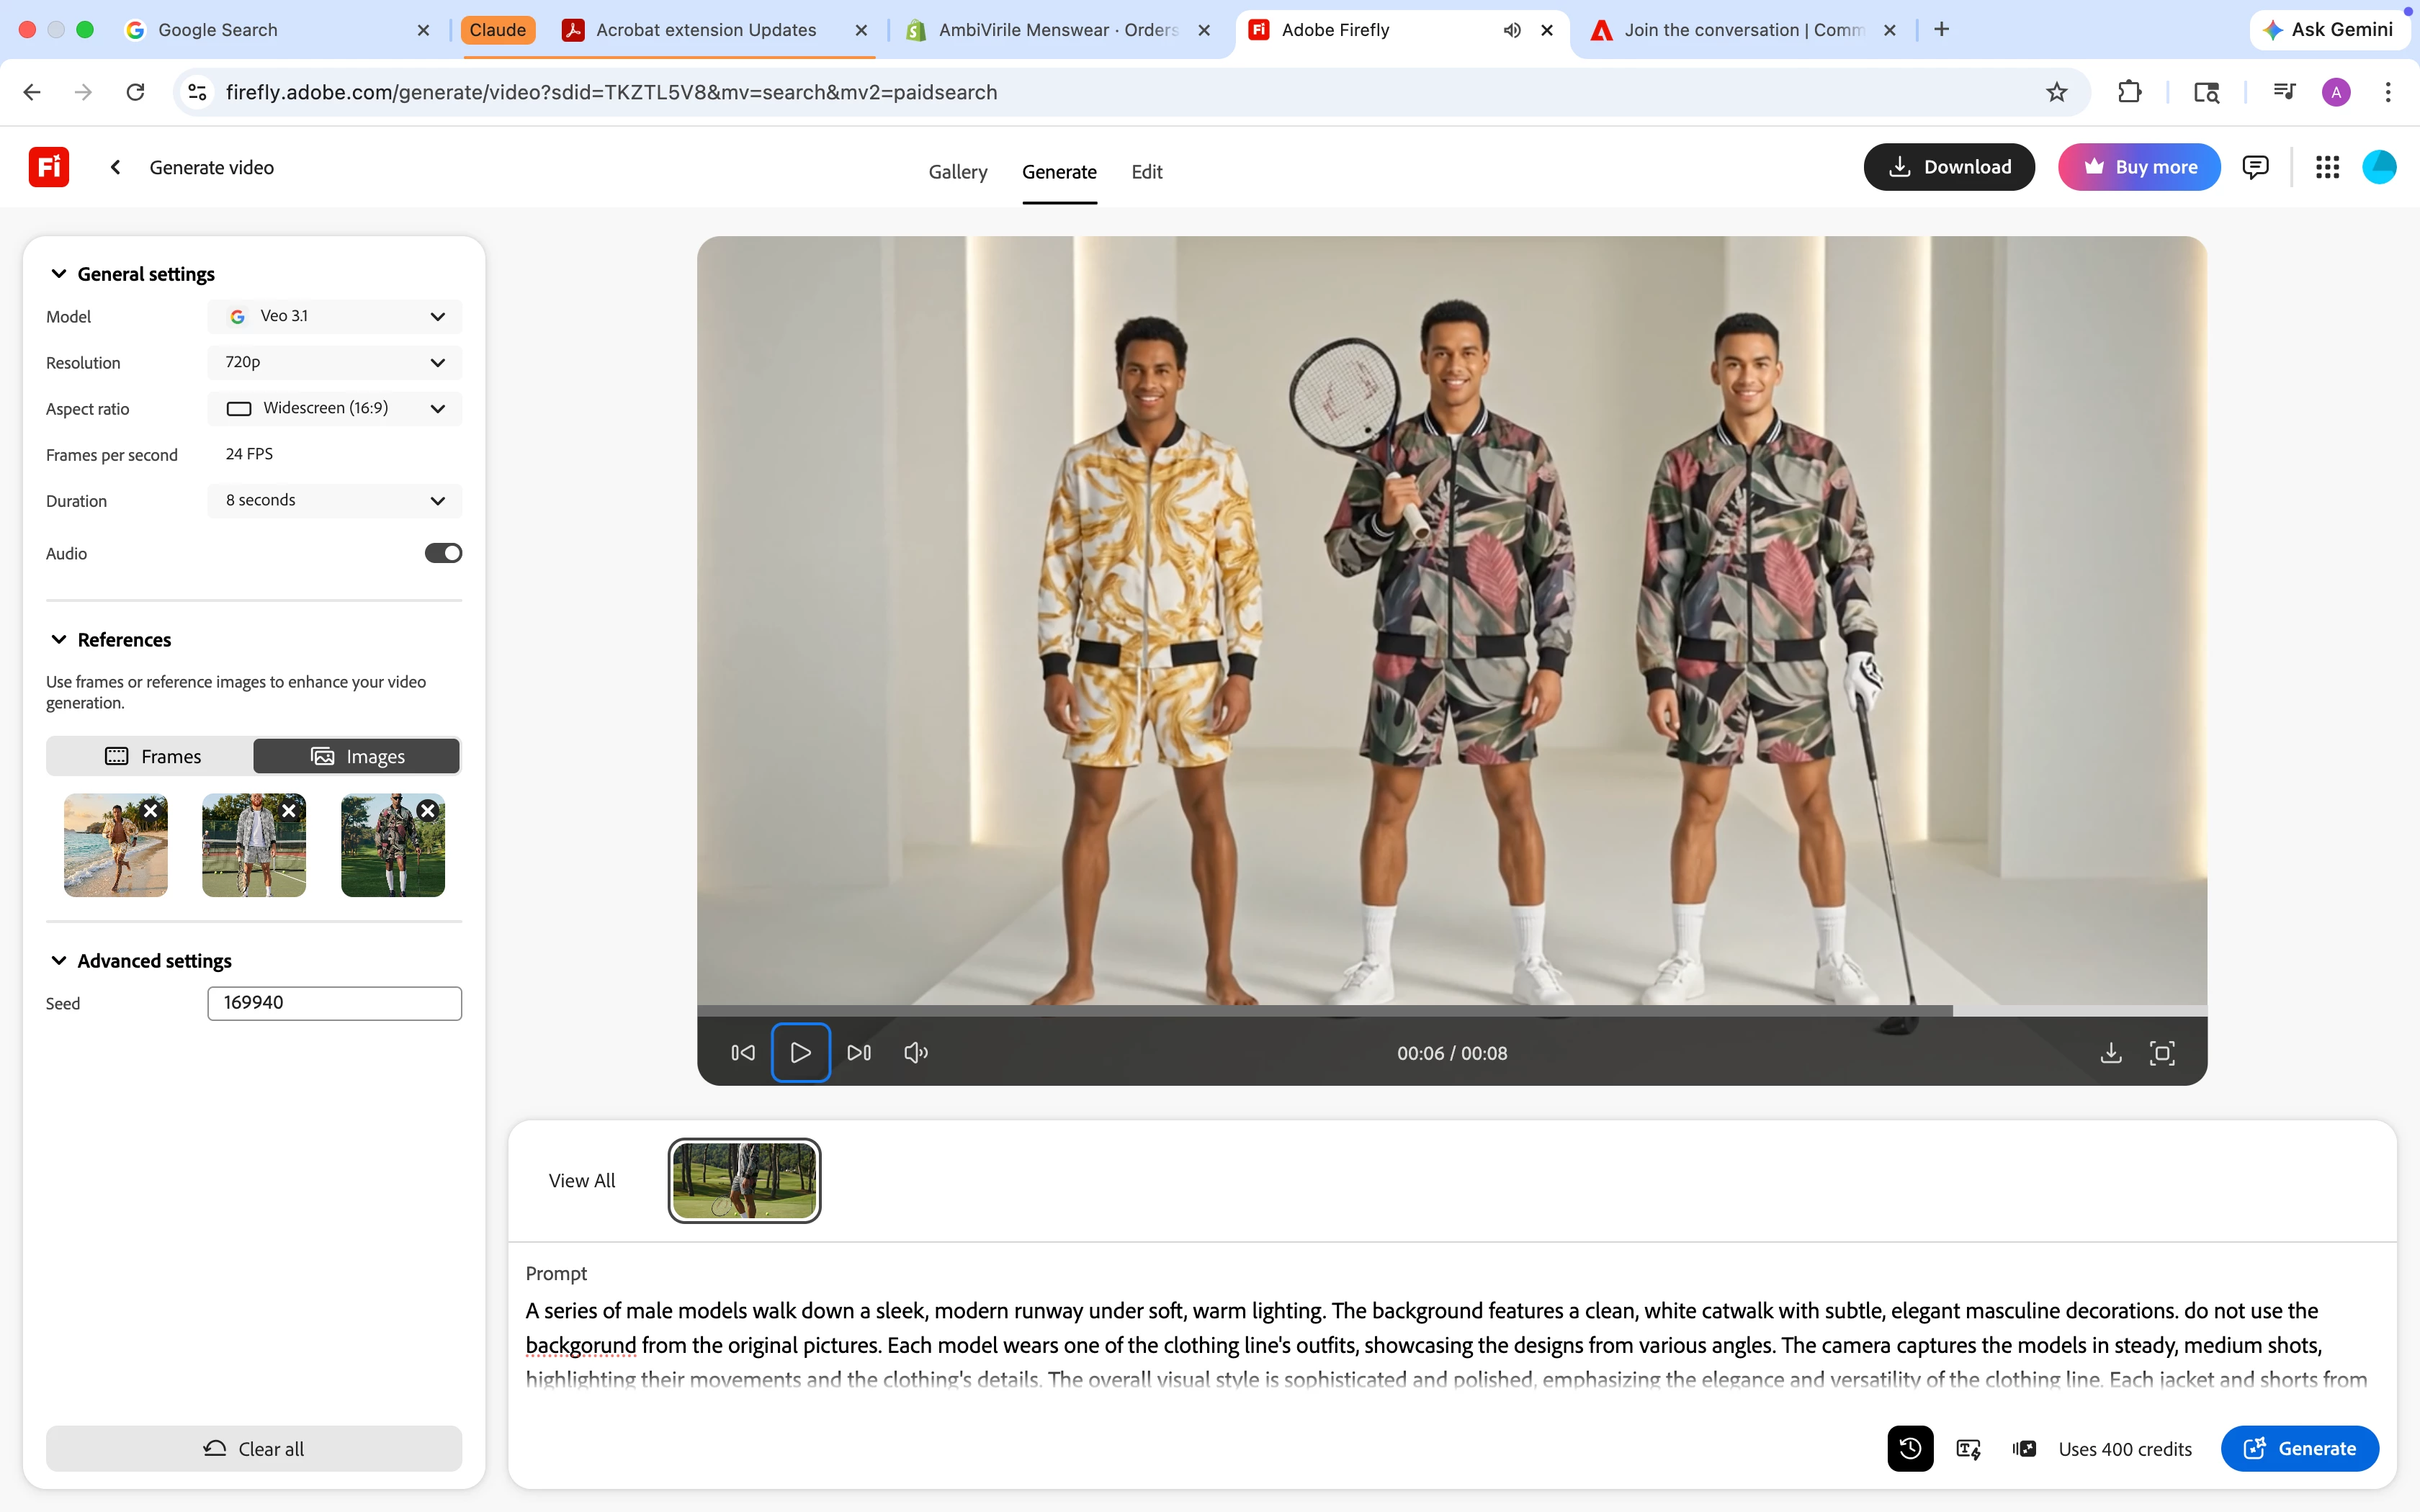2420x1512 pixels.
Task: Skip to the previous frame
Action: [x=743, y=1052]
